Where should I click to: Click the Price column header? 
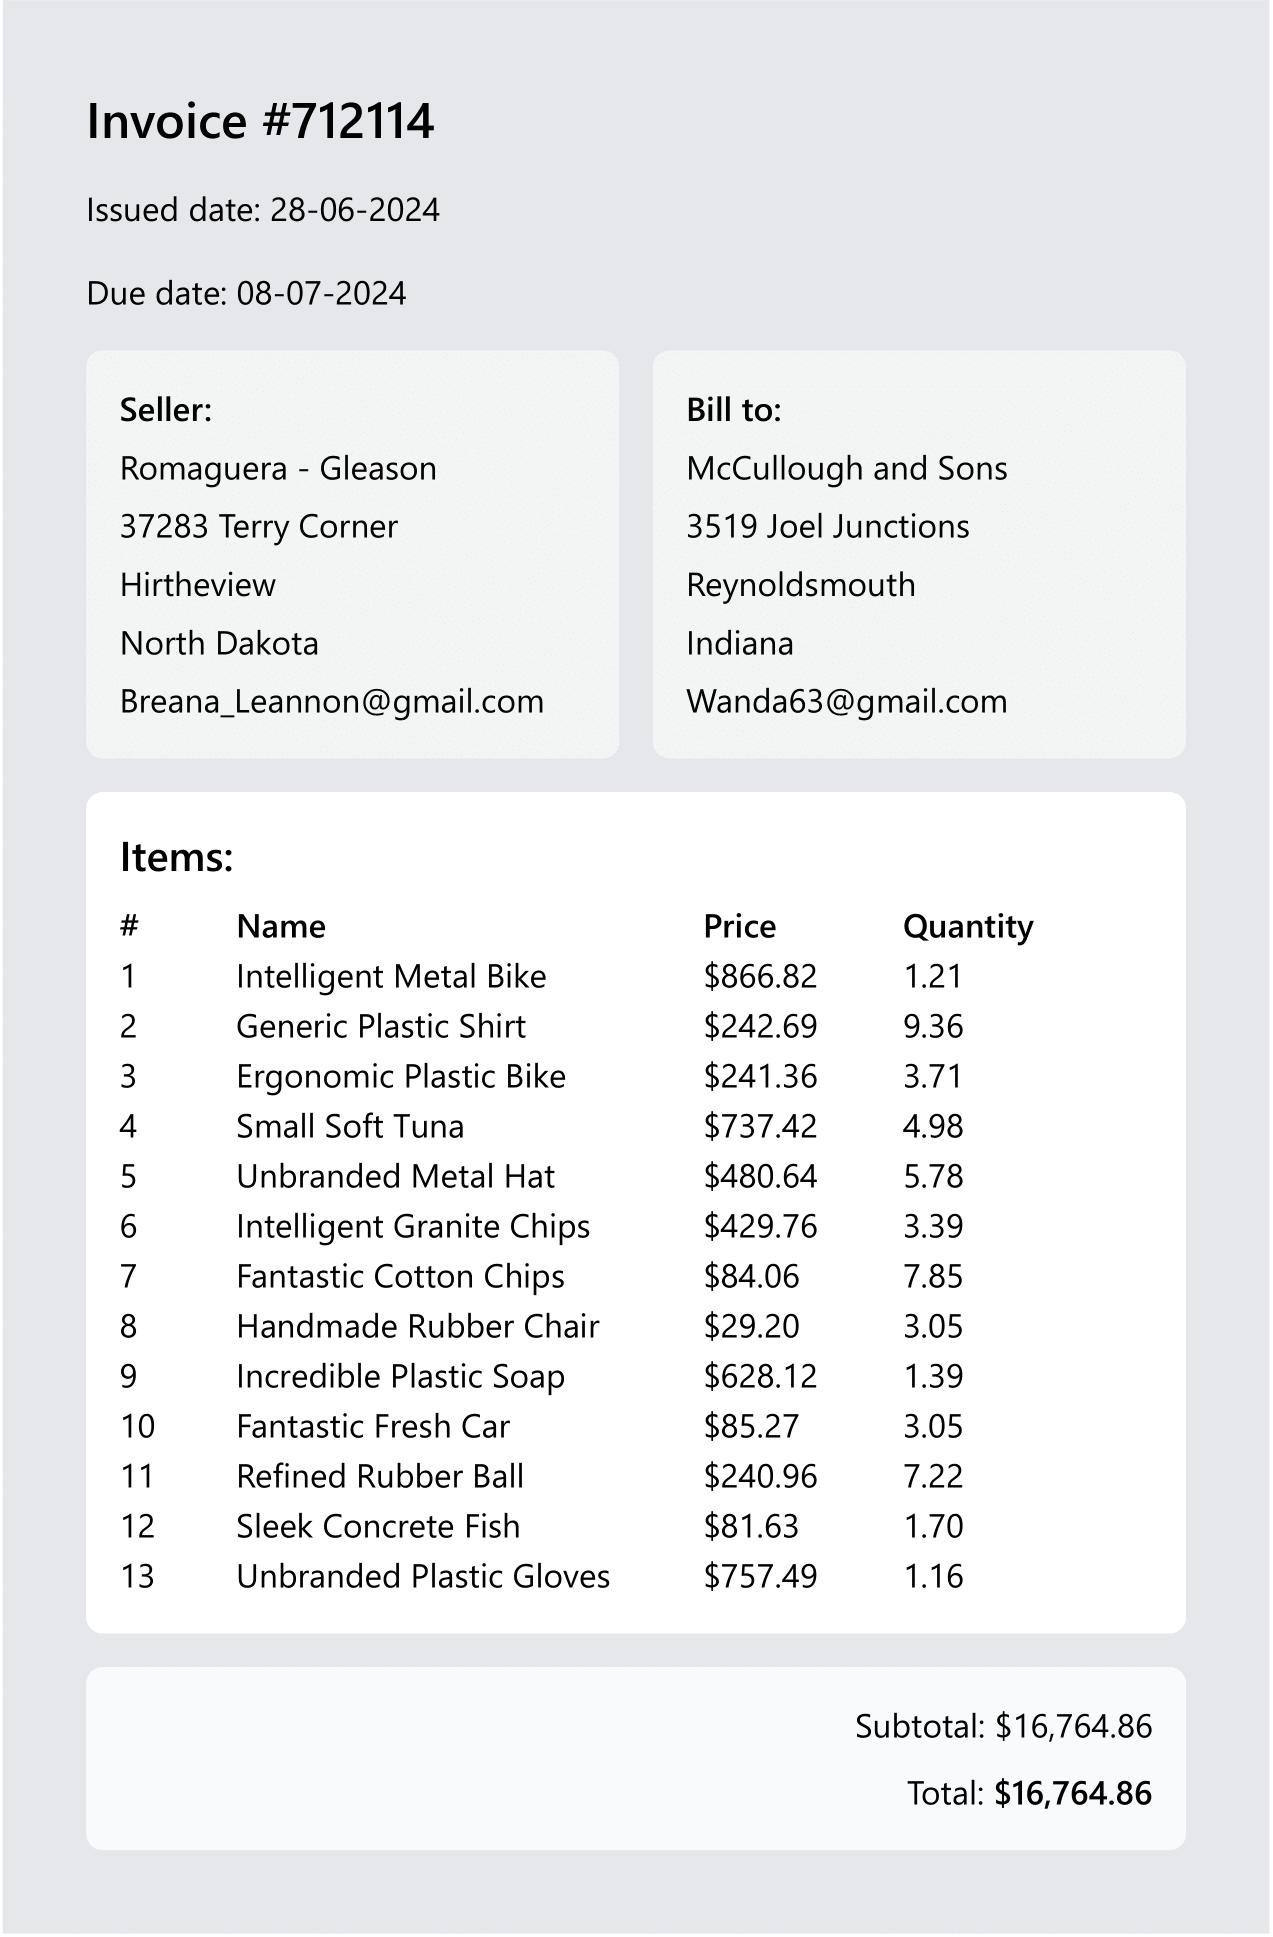point(739,927)
